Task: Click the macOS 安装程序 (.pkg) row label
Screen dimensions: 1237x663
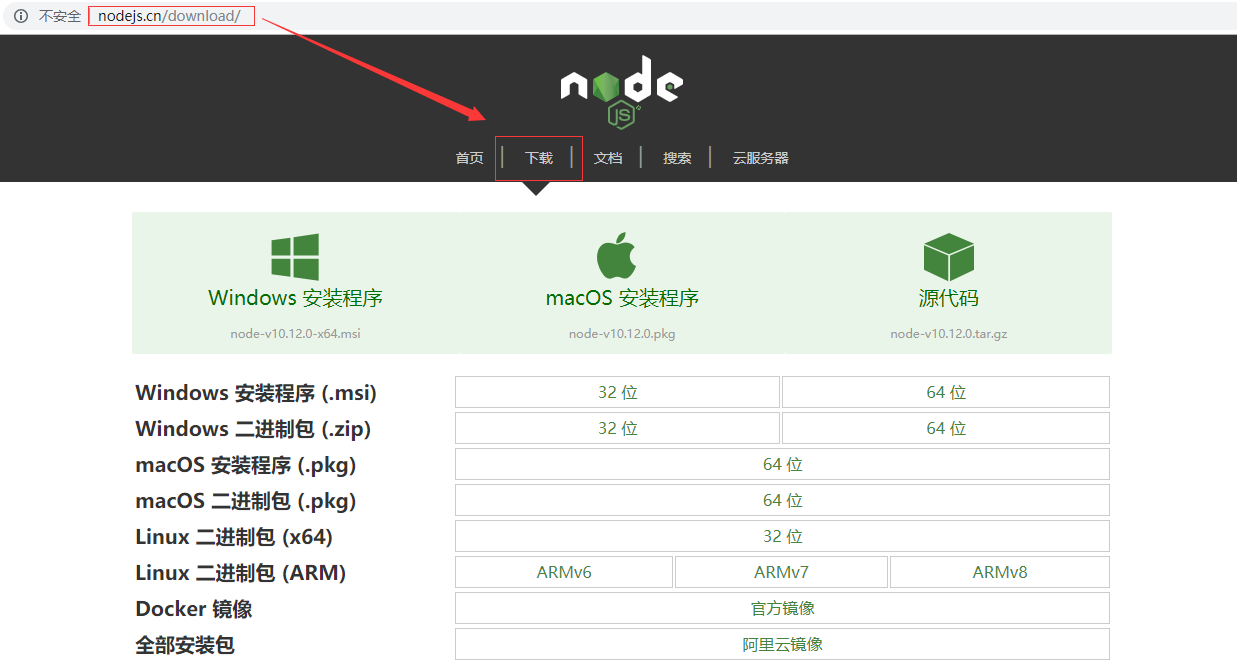Action: 246,465
